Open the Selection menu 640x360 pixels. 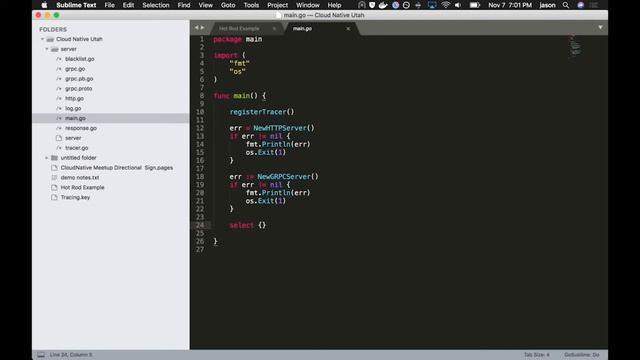156,5
